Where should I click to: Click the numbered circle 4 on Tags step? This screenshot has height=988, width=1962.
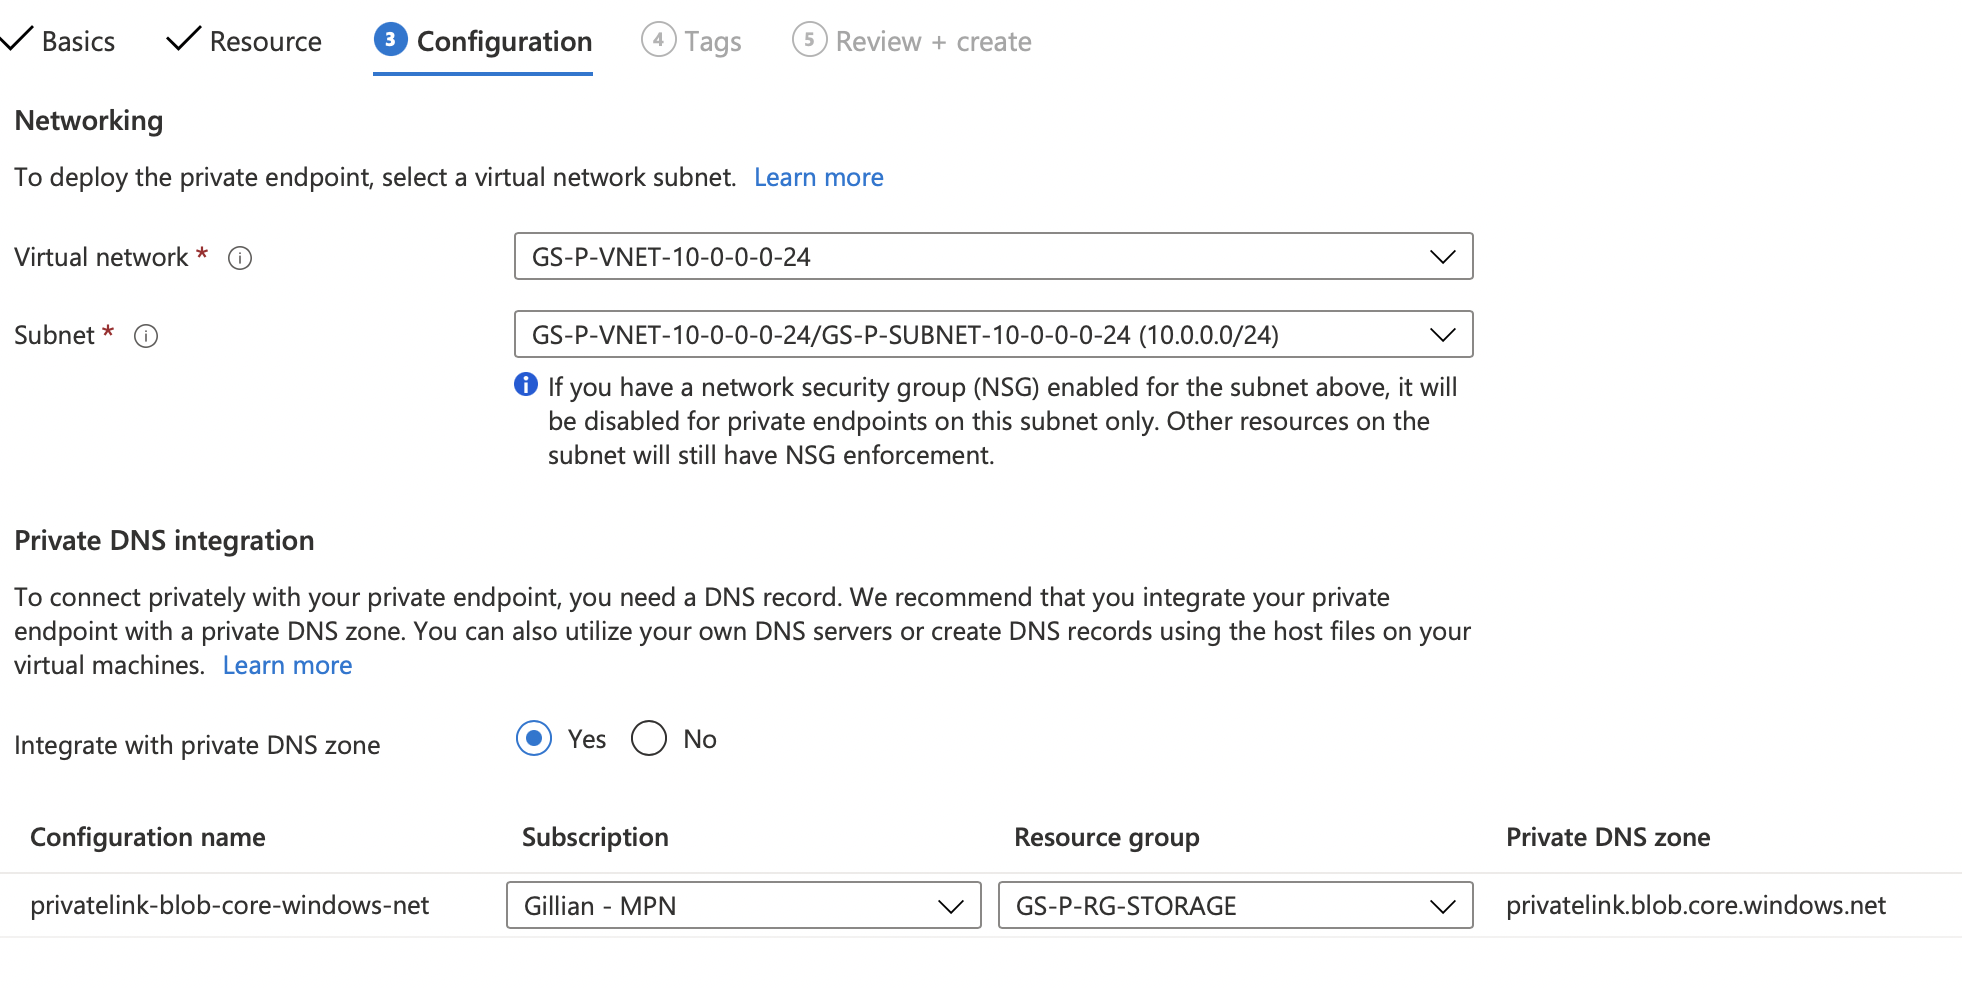click(x=657, y=40)
